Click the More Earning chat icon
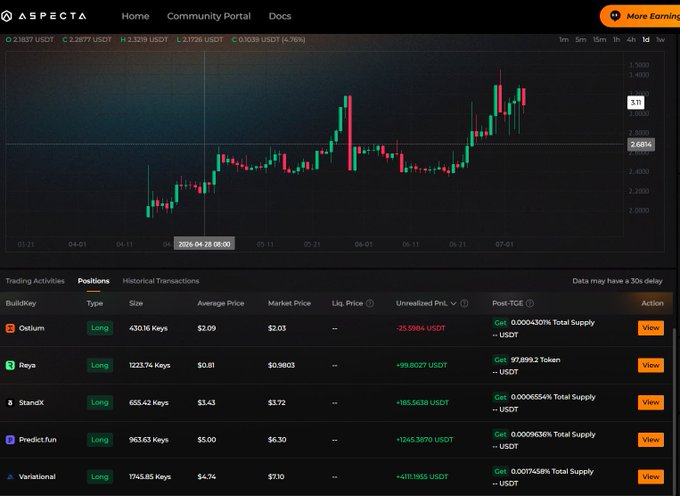This screenshot has width=680, height=496. click(615, 16)
